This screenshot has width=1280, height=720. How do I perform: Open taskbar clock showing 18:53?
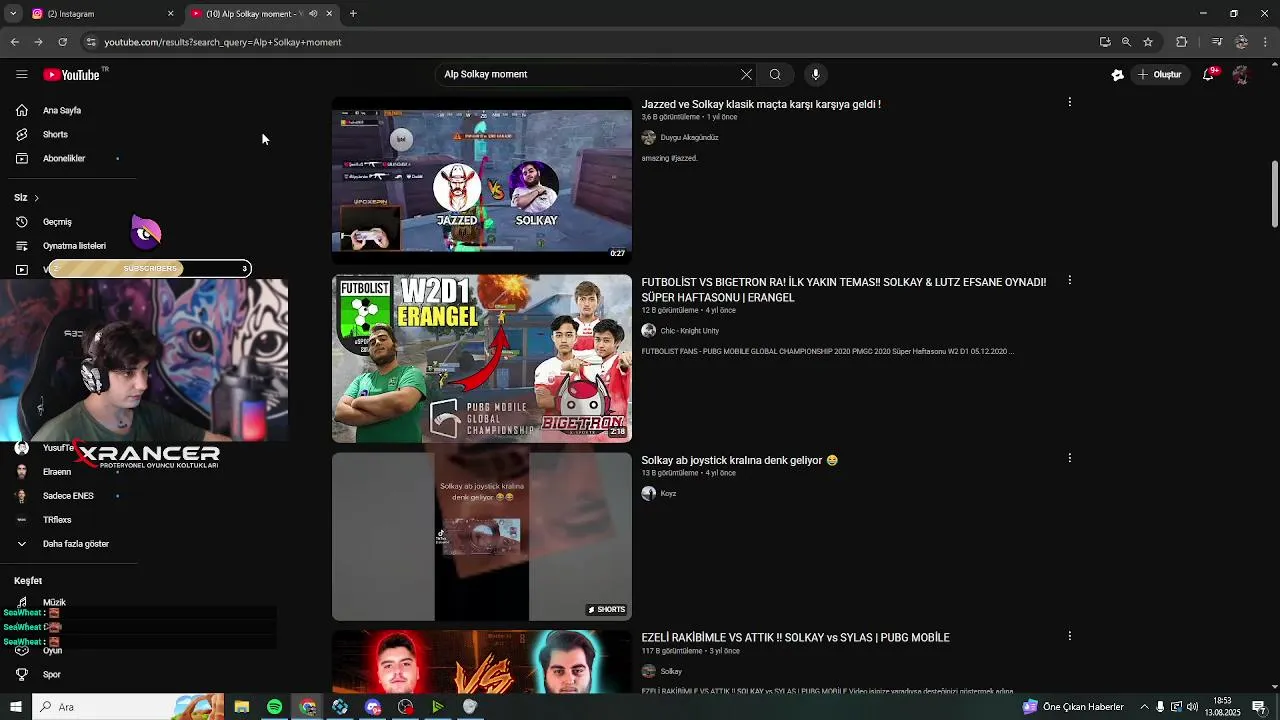click(x=1223, y=707)
